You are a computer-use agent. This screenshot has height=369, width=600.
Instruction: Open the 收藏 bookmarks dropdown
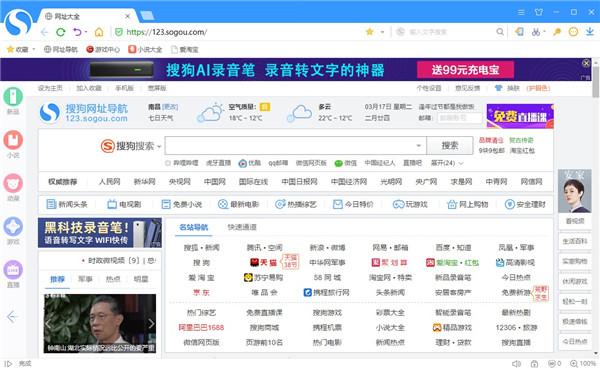pos(21,49)
